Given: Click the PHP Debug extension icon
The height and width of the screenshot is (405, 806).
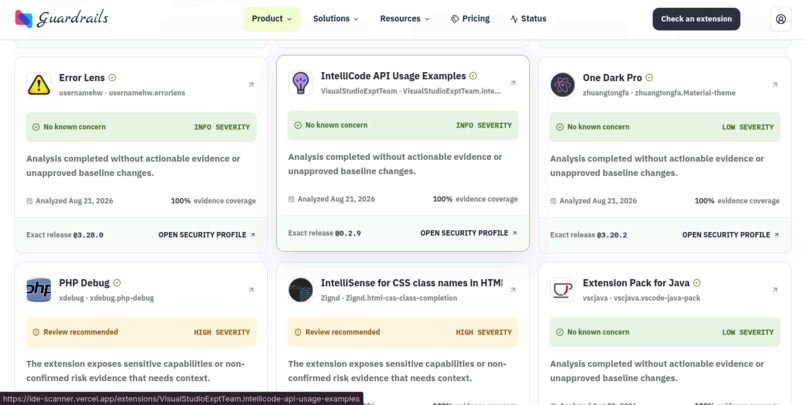Looking at the screenshot, I should [x=39, y=290].
